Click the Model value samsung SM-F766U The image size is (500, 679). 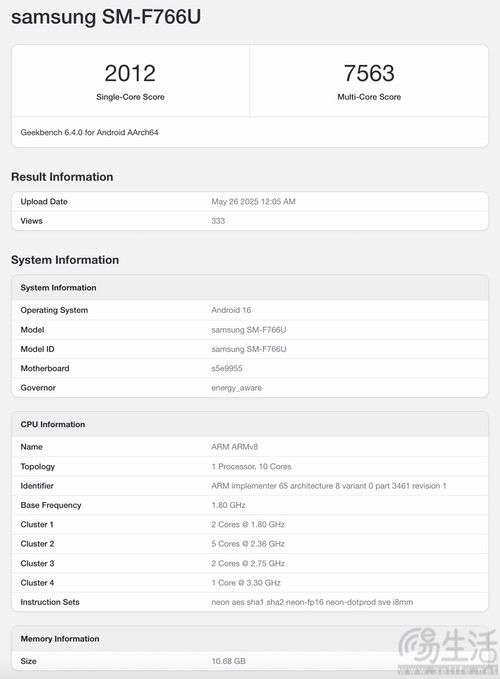[x=249, y=330]
